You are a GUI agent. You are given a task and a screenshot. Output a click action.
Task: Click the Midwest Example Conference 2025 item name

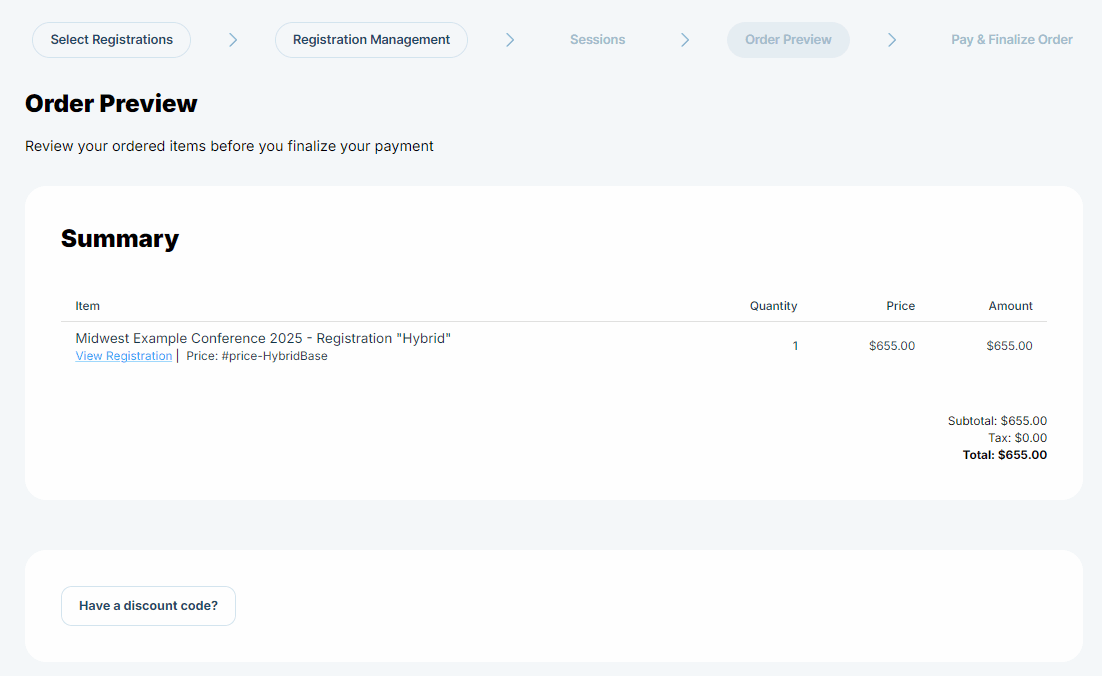(263, 338)
